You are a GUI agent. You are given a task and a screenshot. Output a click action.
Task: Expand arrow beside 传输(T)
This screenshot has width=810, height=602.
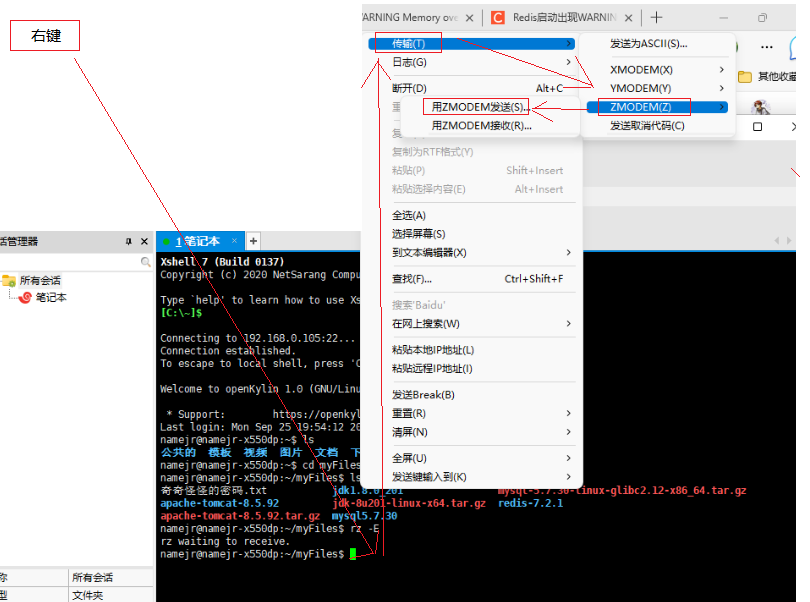(568, 44)
